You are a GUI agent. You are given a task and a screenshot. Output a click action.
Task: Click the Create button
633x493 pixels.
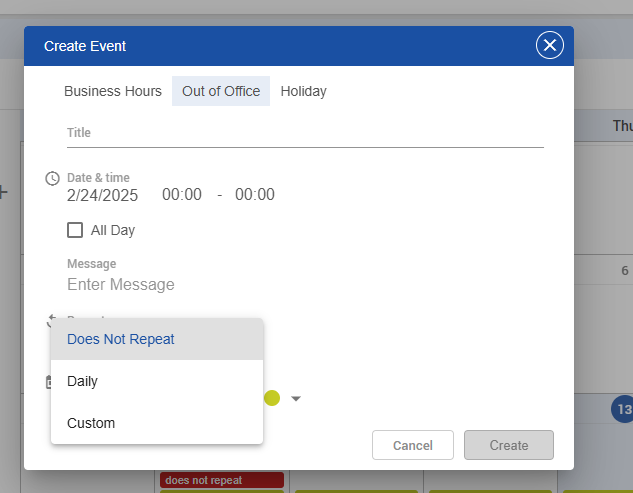click(x=508, y=445)
